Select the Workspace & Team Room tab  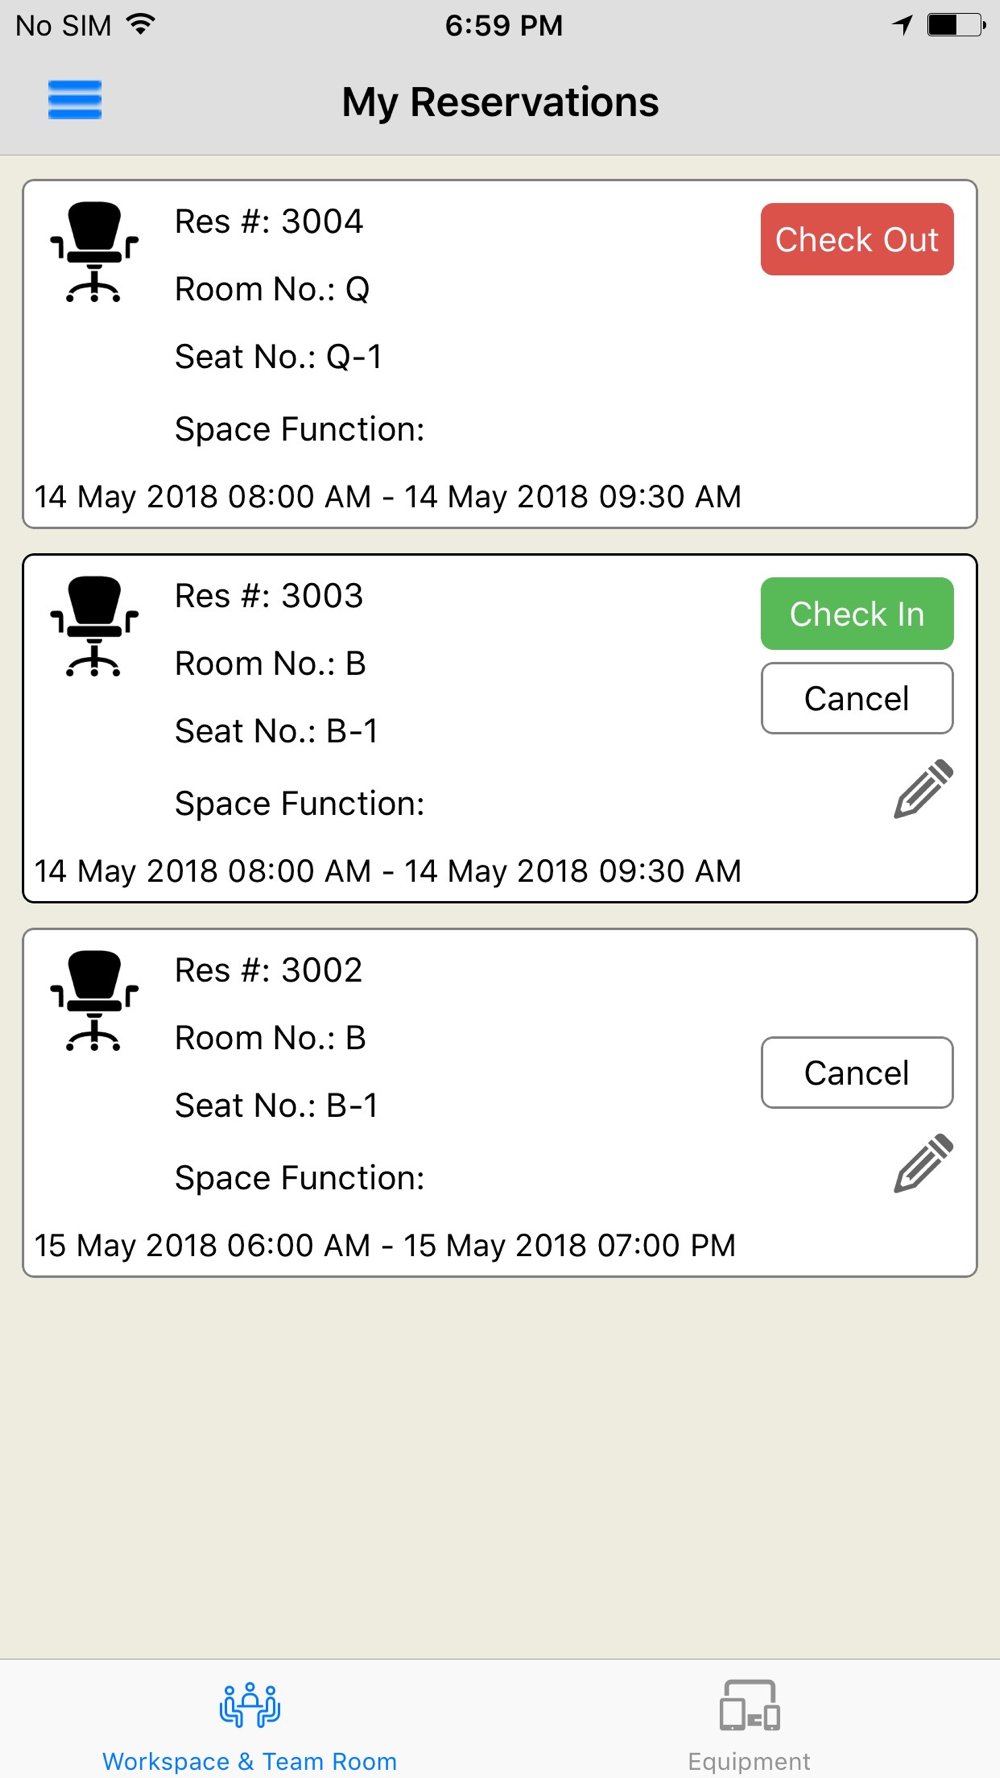pos(250,1720)
